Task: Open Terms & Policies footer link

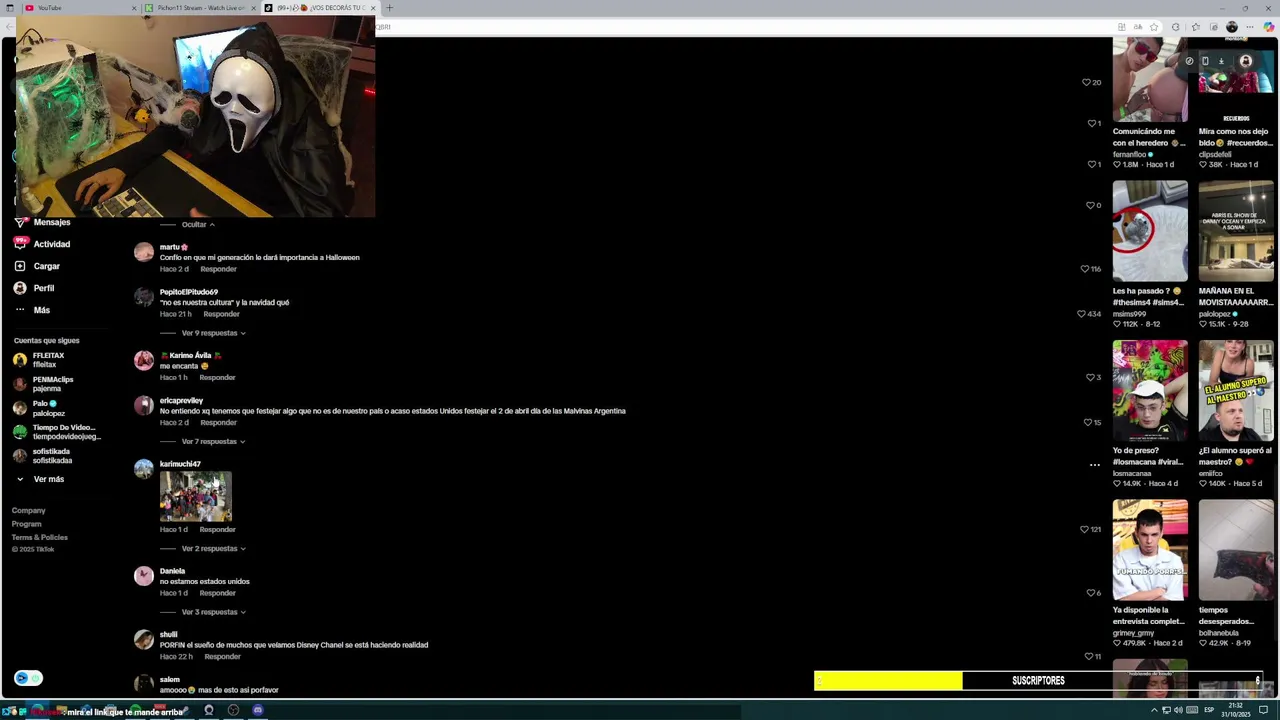Action: click(x=40, y=538)
